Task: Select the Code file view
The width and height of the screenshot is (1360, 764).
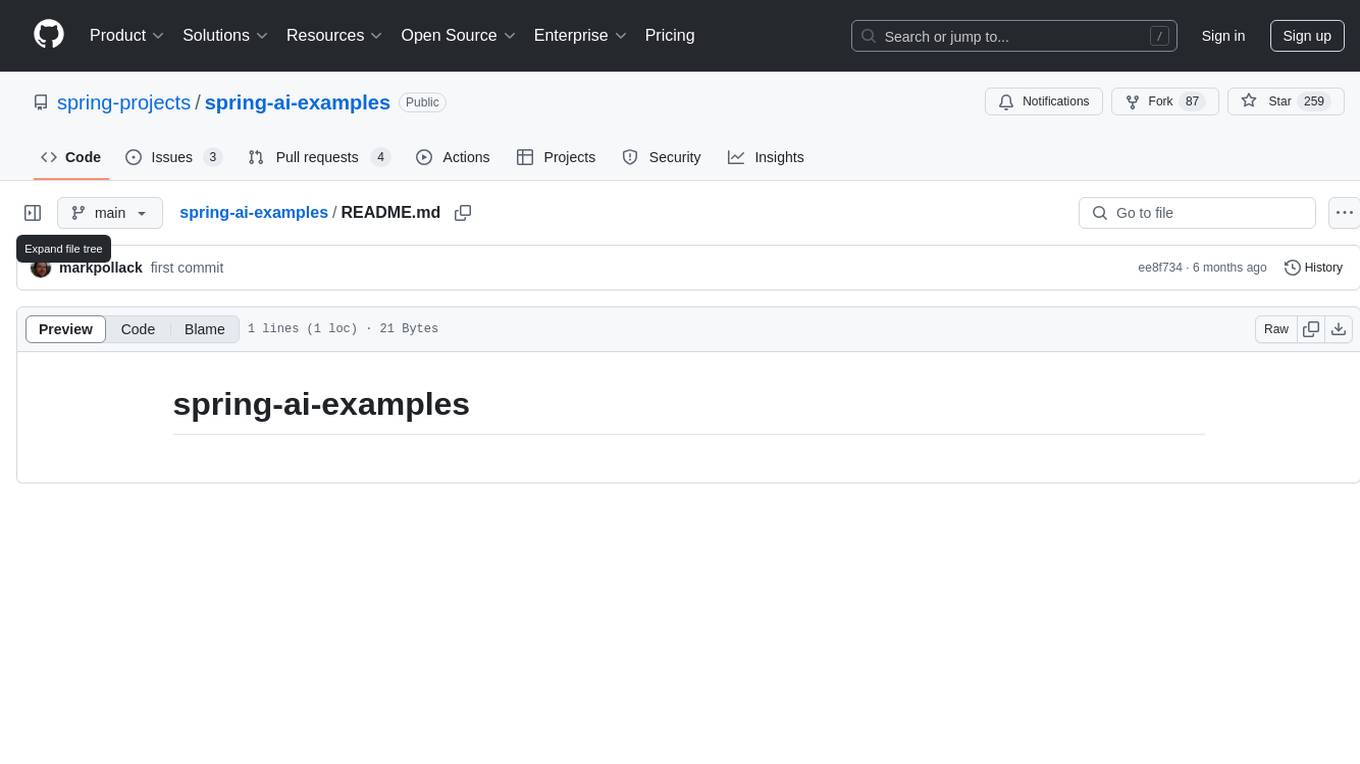Action: click(138, 329)
